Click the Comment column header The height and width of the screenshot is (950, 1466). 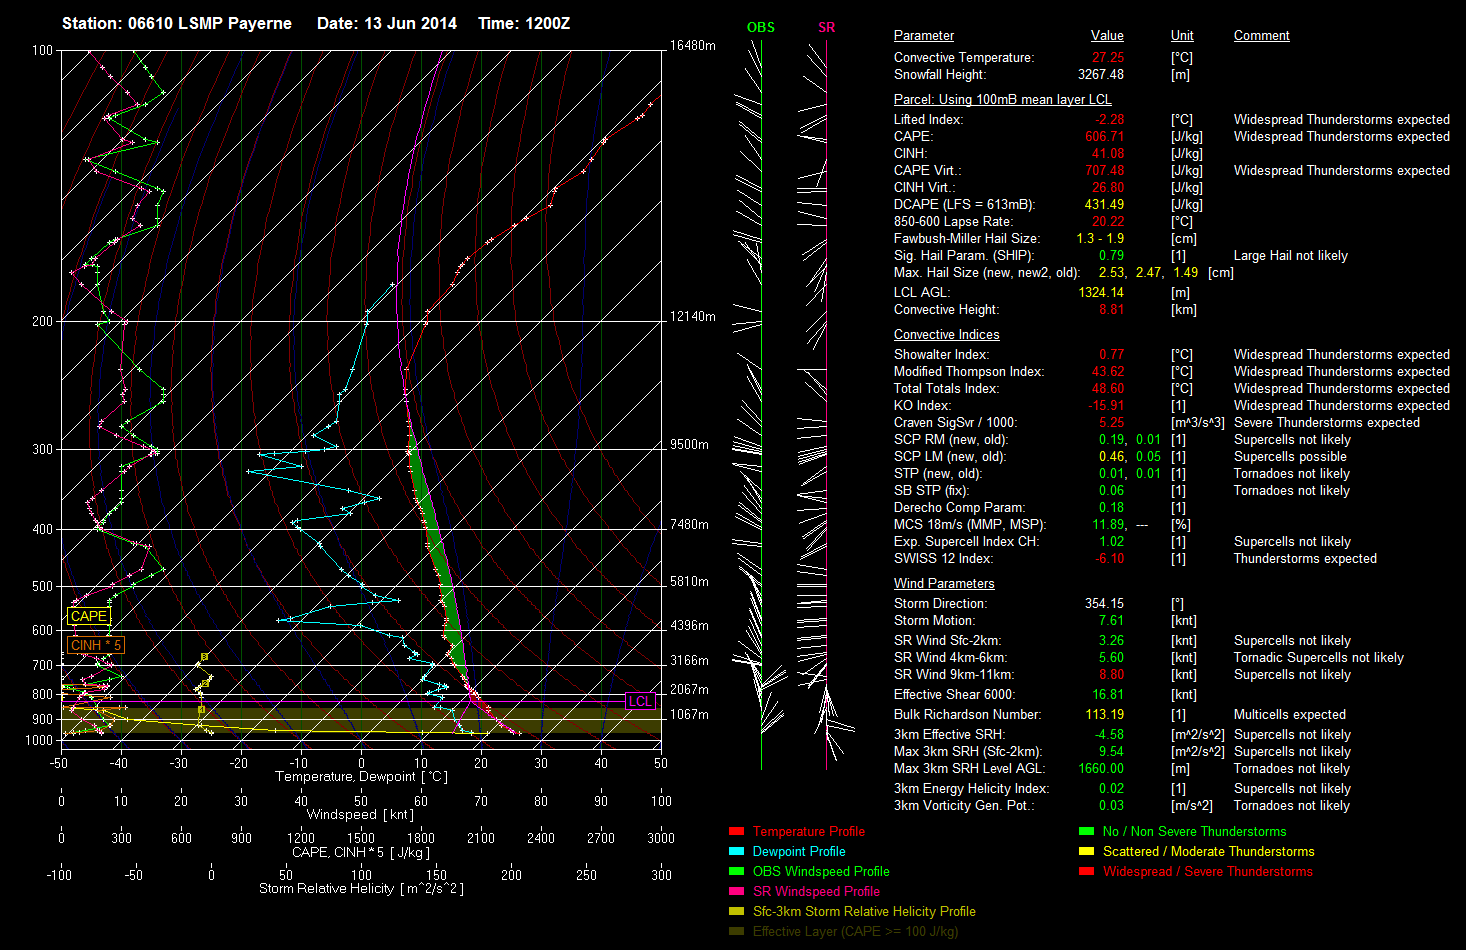point(1261,36)
